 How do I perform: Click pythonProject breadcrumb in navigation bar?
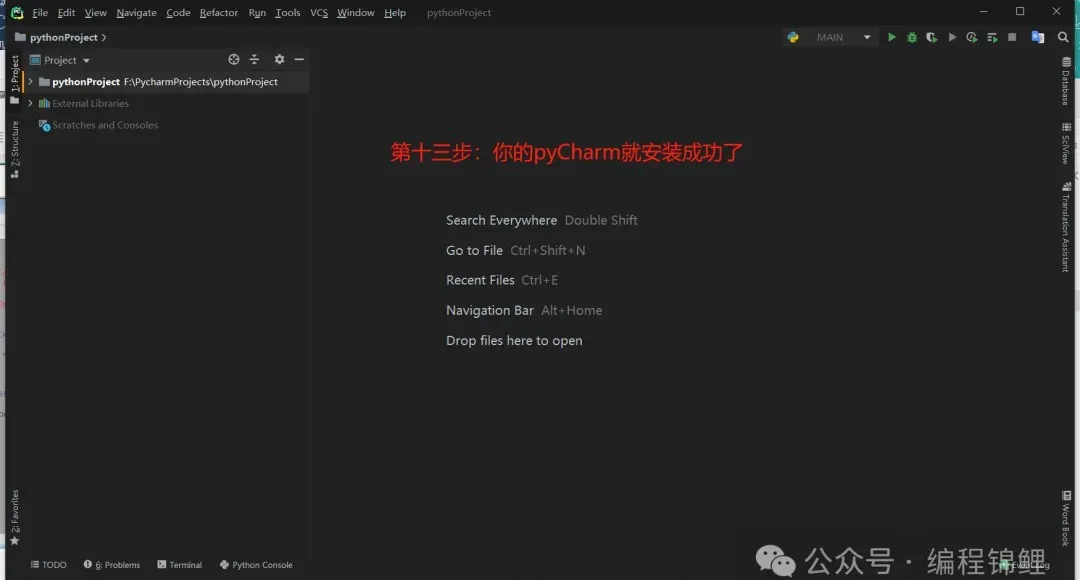tap(63, 37)
